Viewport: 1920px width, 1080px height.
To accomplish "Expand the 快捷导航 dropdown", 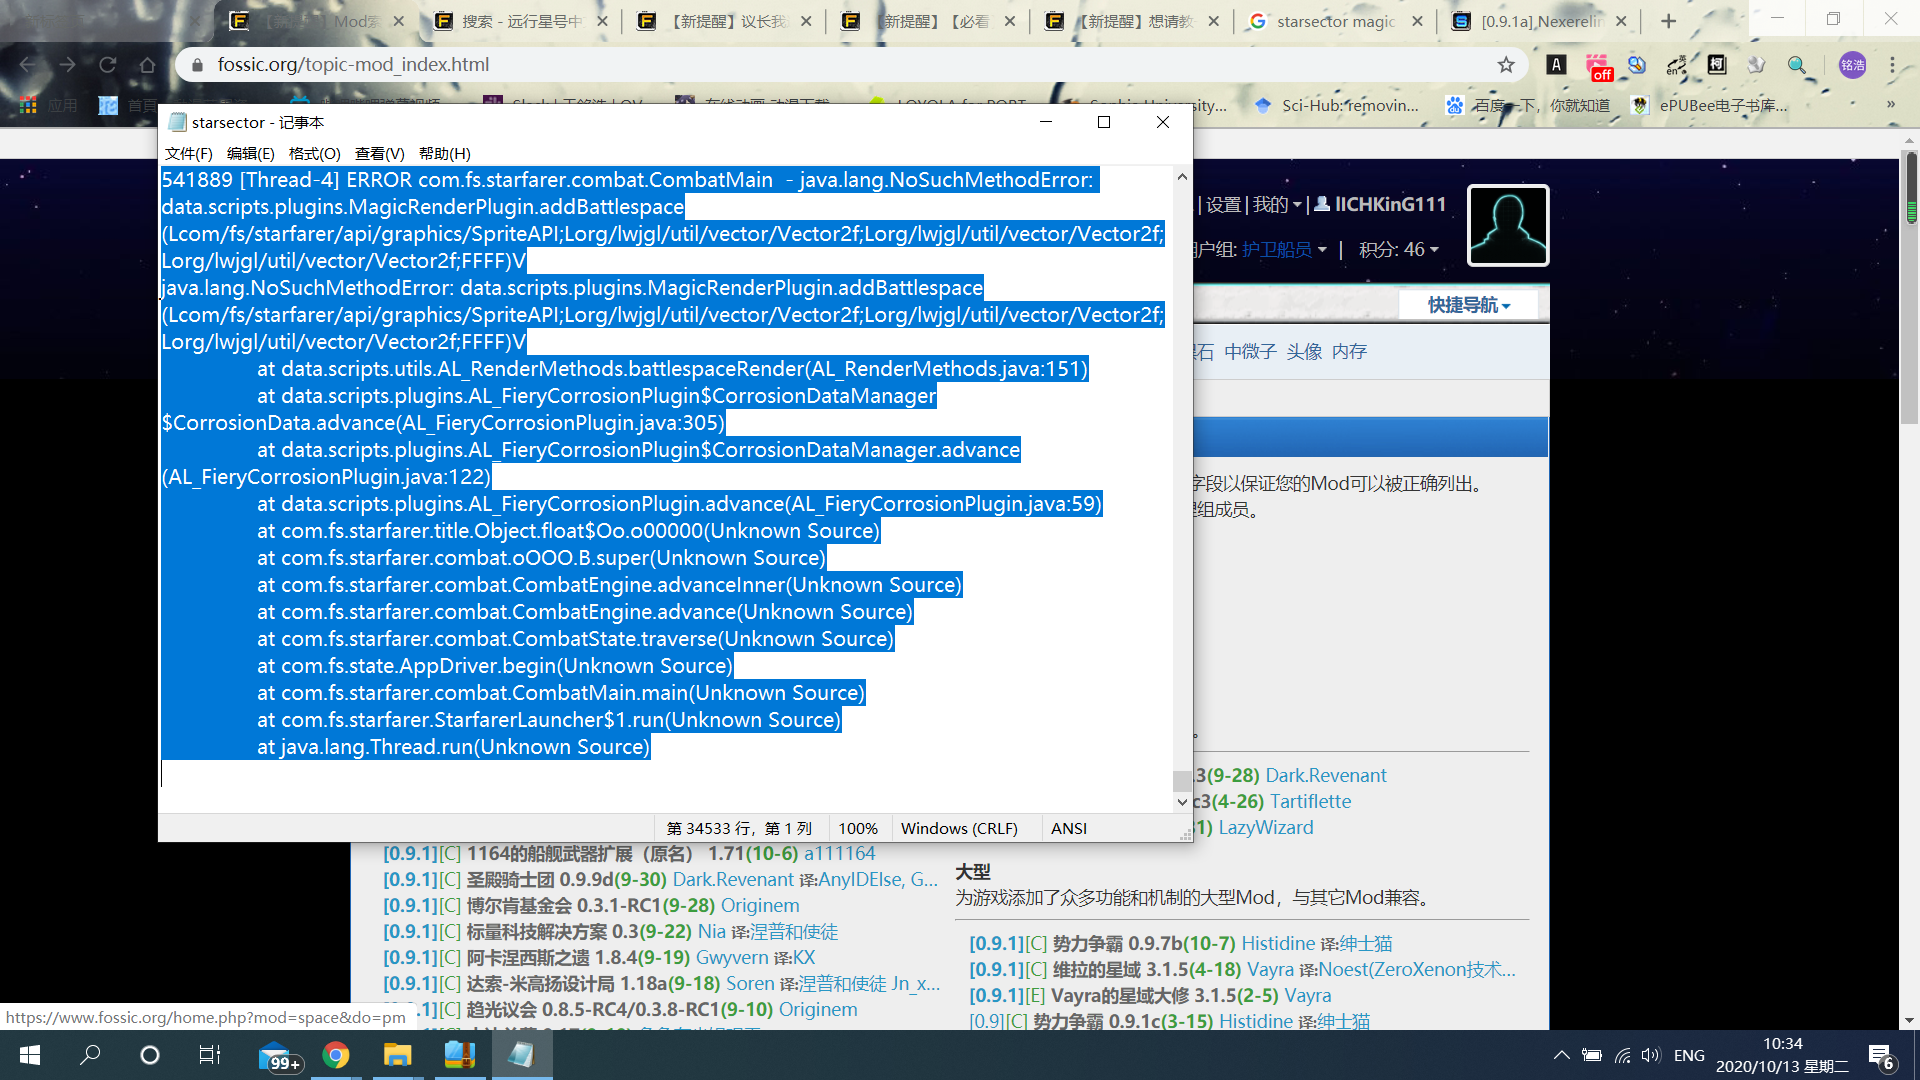I will pyautogui.click(x=1468, y=305).
